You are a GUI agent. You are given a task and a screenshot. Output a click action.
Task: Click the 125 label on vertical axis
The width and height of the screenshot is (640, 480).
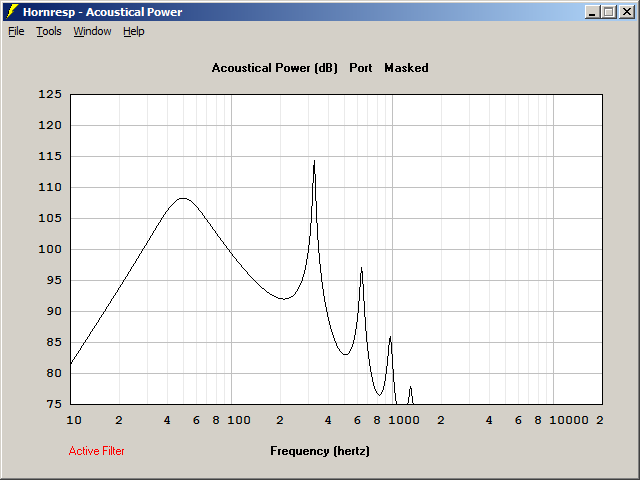click(50, 94)
